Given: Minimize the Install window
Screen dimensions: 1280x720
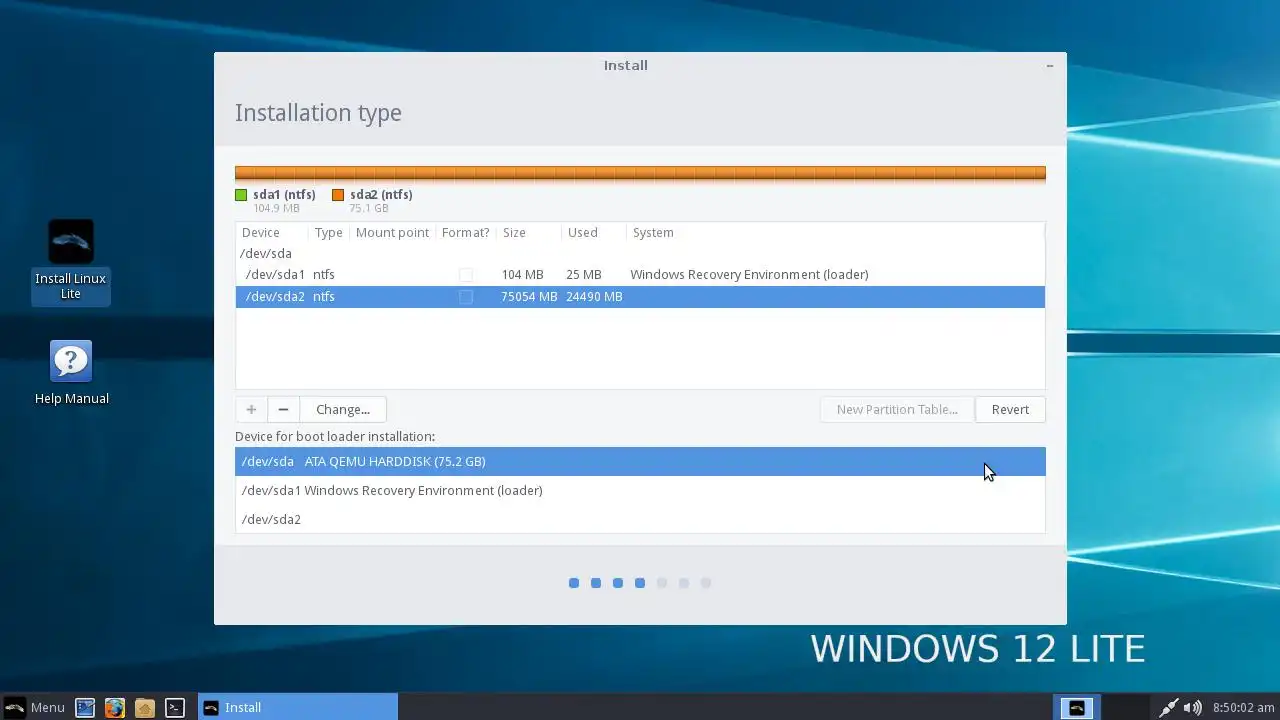Looking at the screenshot, I should 1049,65.
